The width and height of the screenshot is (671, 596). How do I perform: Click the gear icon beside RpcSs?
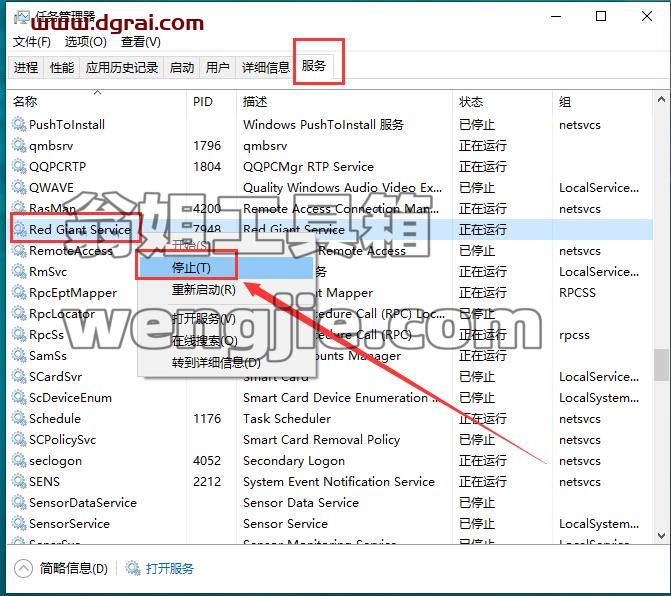(19, 334)
